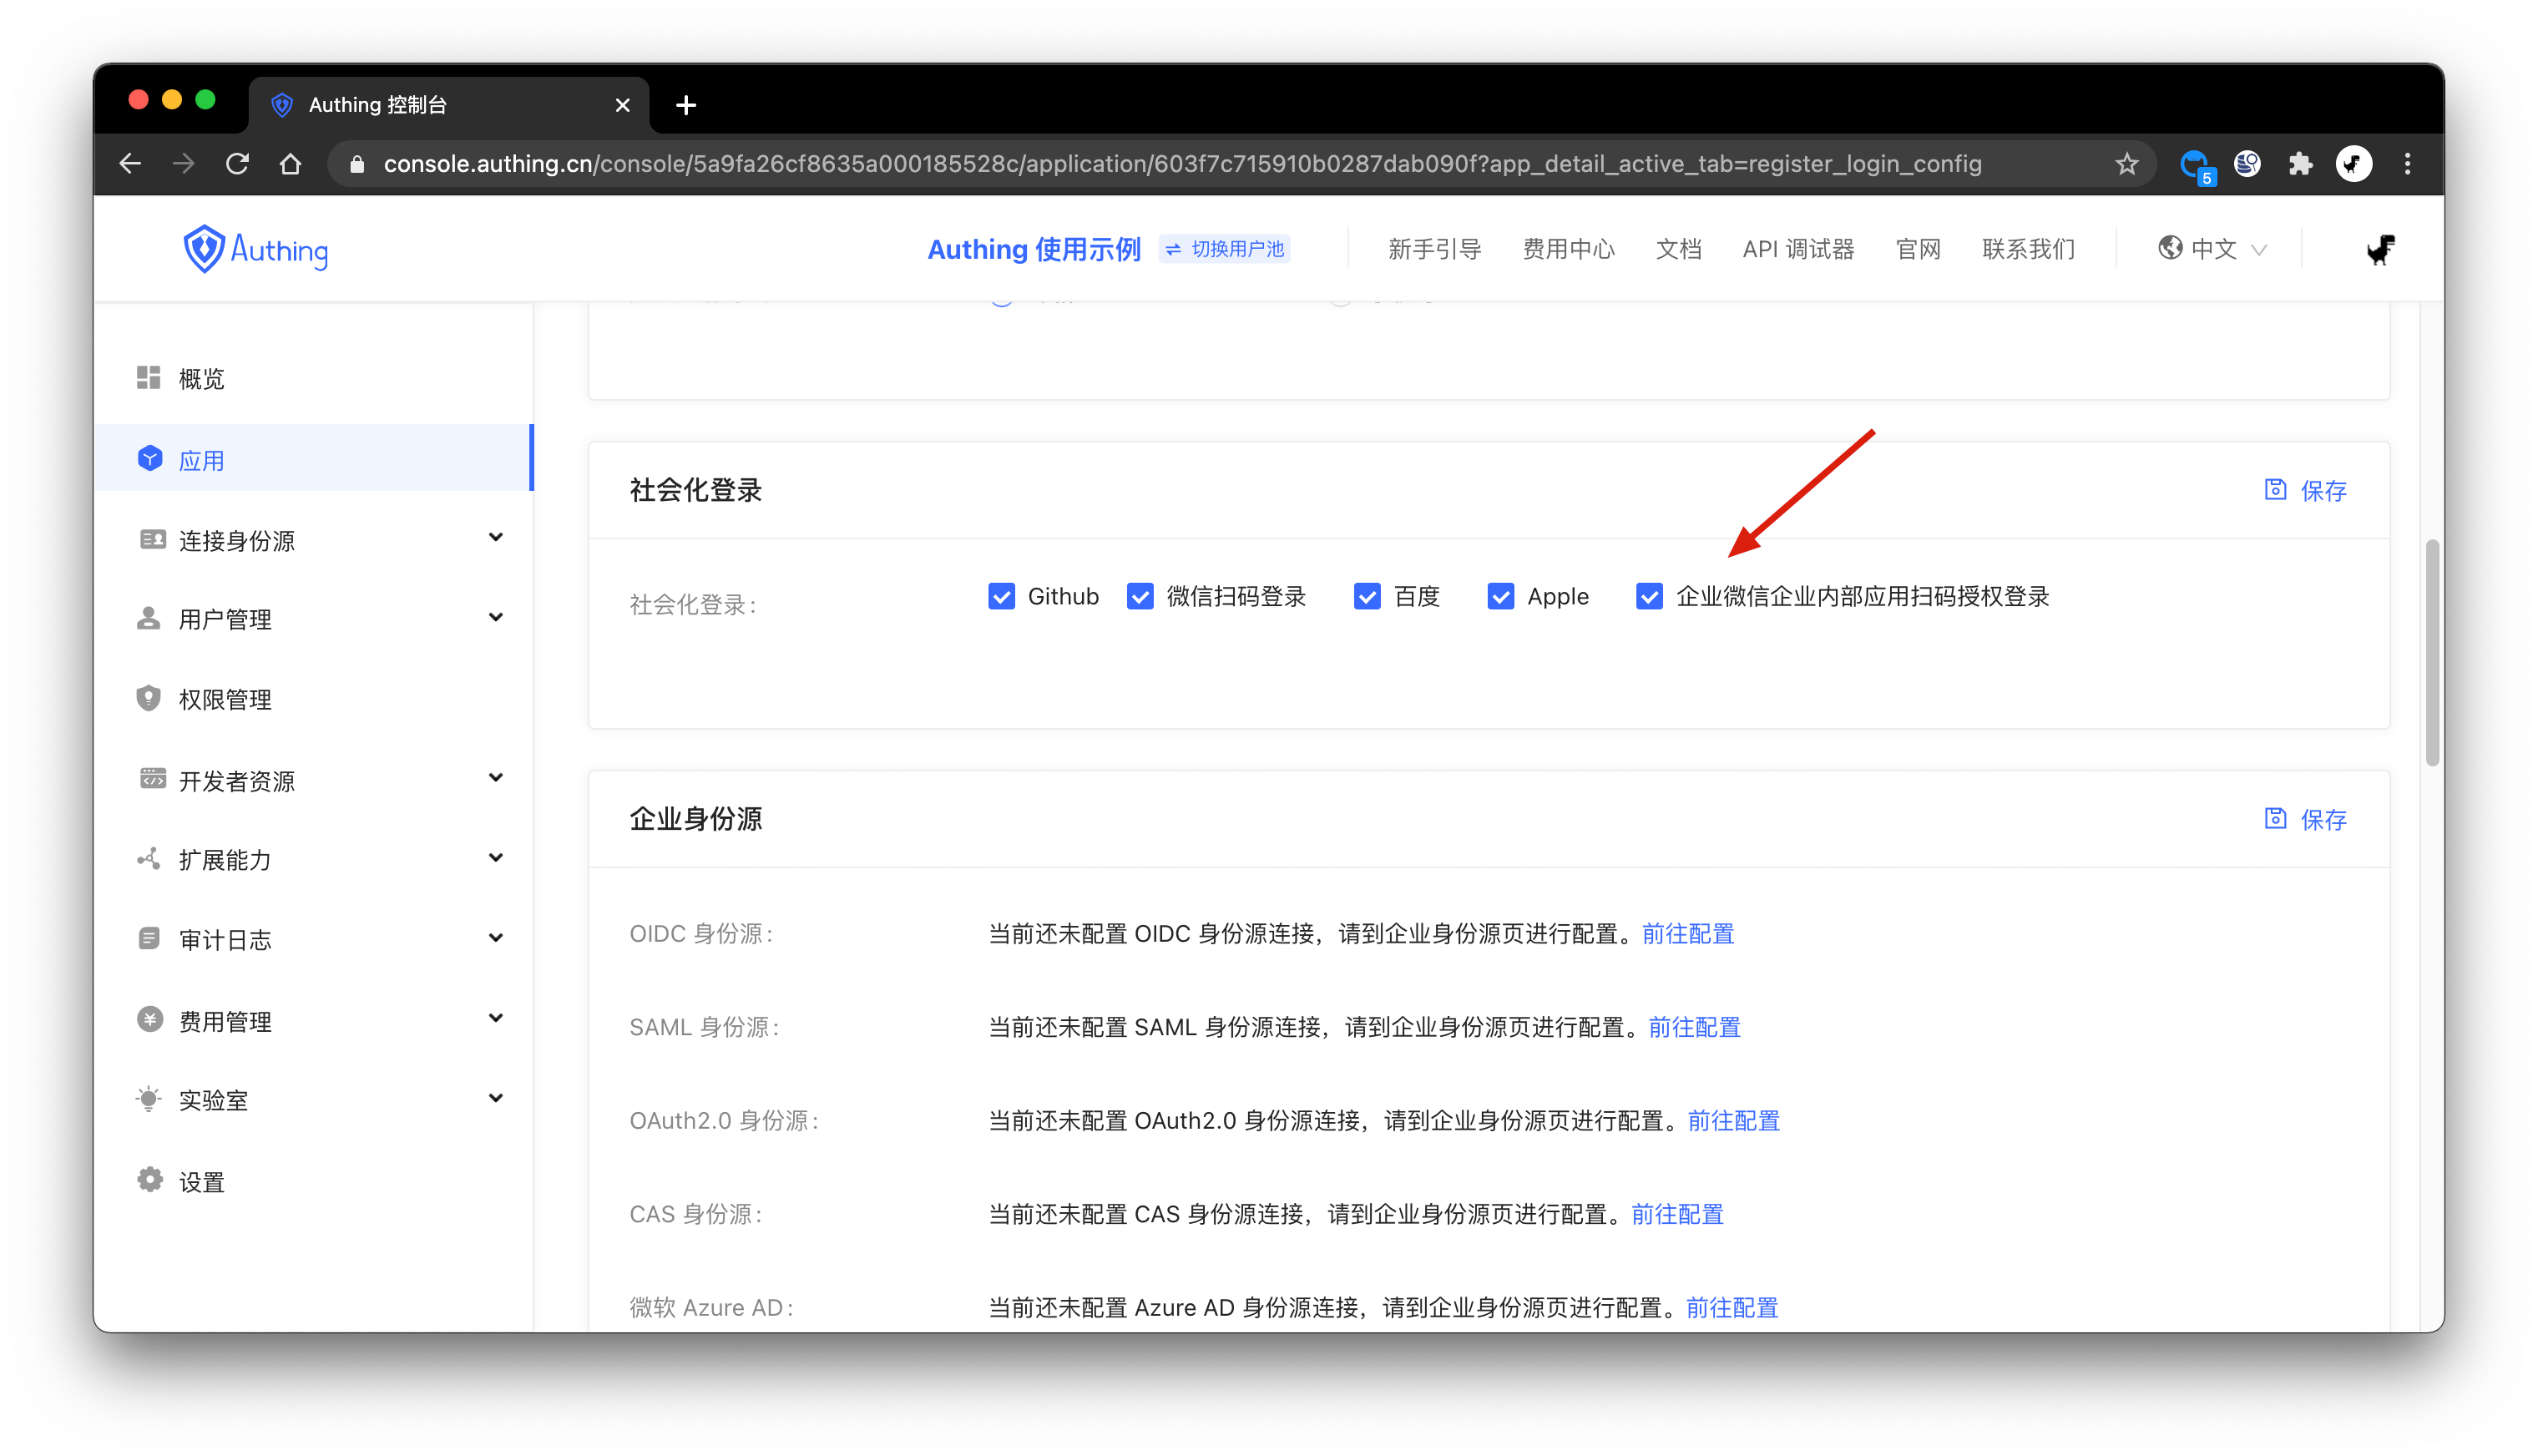Click the dinosaur user avatar
This screenshot has height=1456, width=2538.
coord(2380,249)
